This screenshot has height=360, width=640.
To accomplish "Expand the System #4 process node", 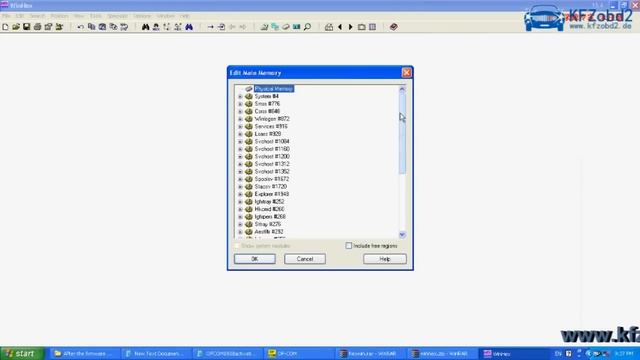I will pos(240,97).
